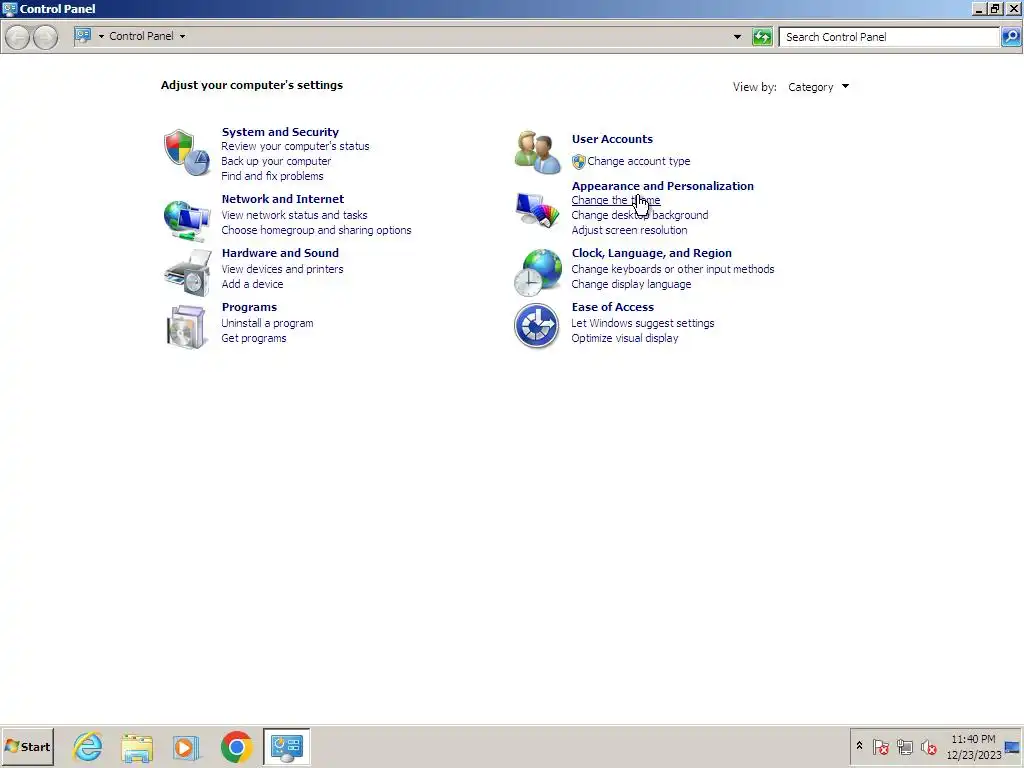Open Google Chrome from the taskbar
This screenshot has width=1024, height=768.
(x=236, y=747)
